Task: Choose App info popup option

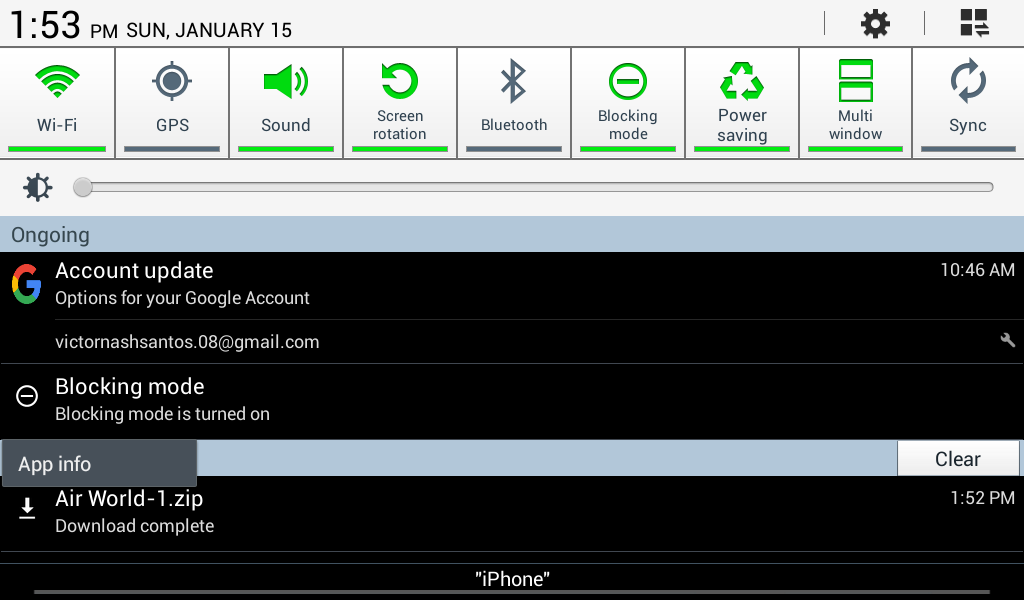Action: pyautogui.click(x=99, y=464)
